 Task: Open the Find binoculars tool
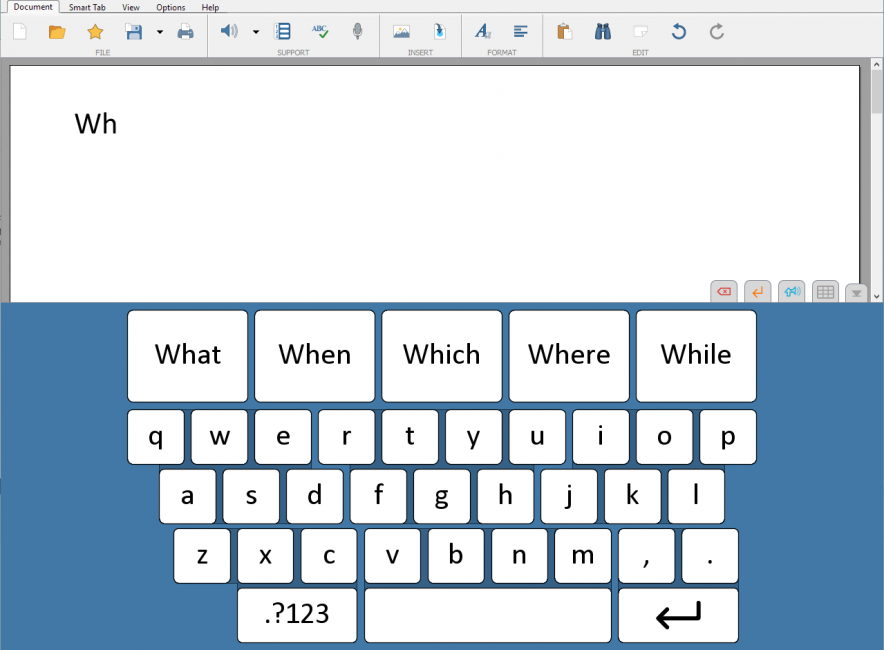click(x=602, y=32)
